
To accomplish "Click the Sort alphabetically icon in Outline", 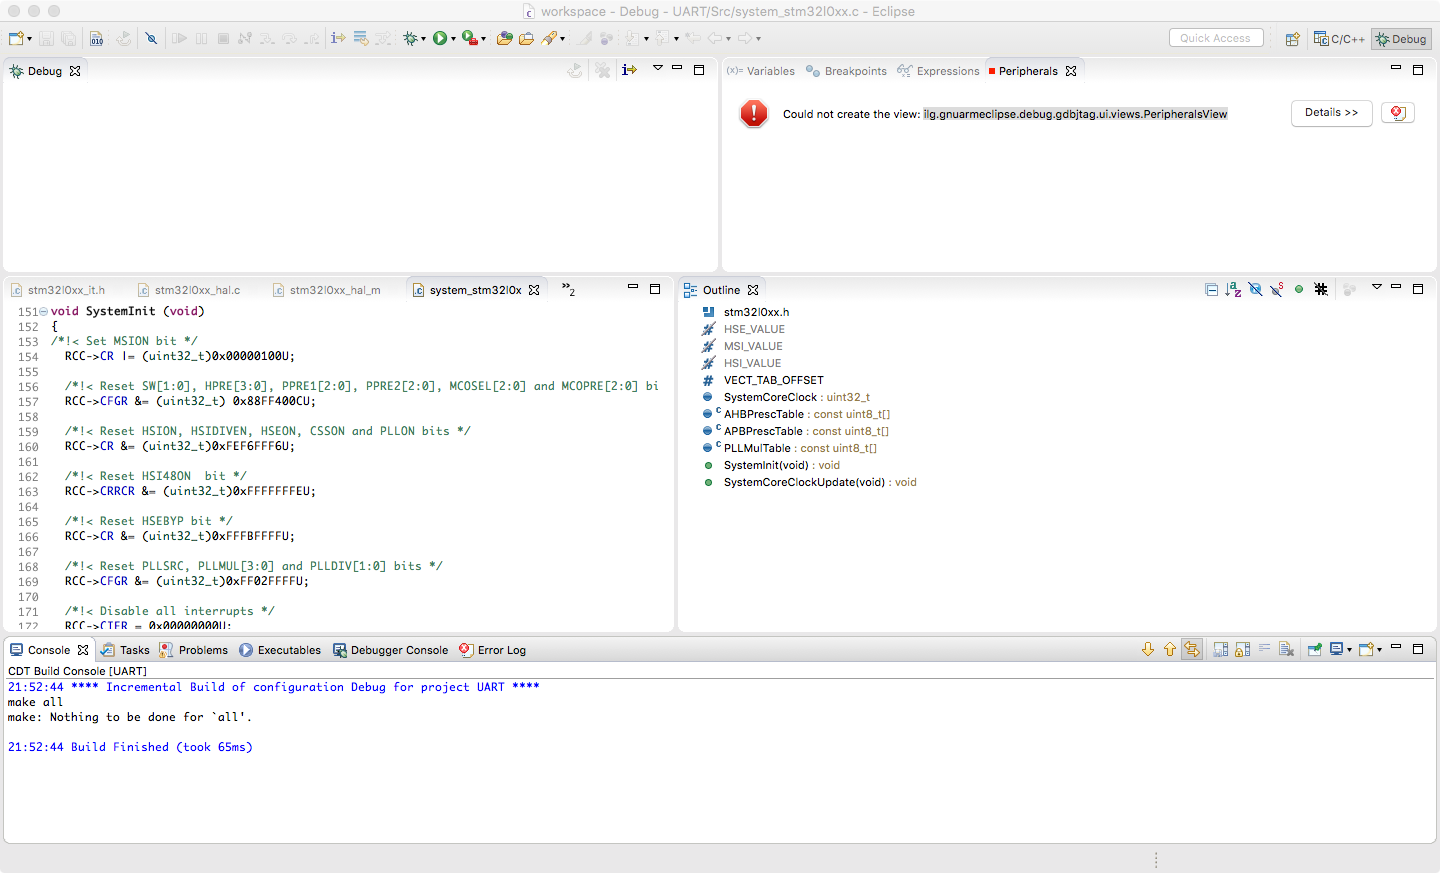I will 1233,290.
